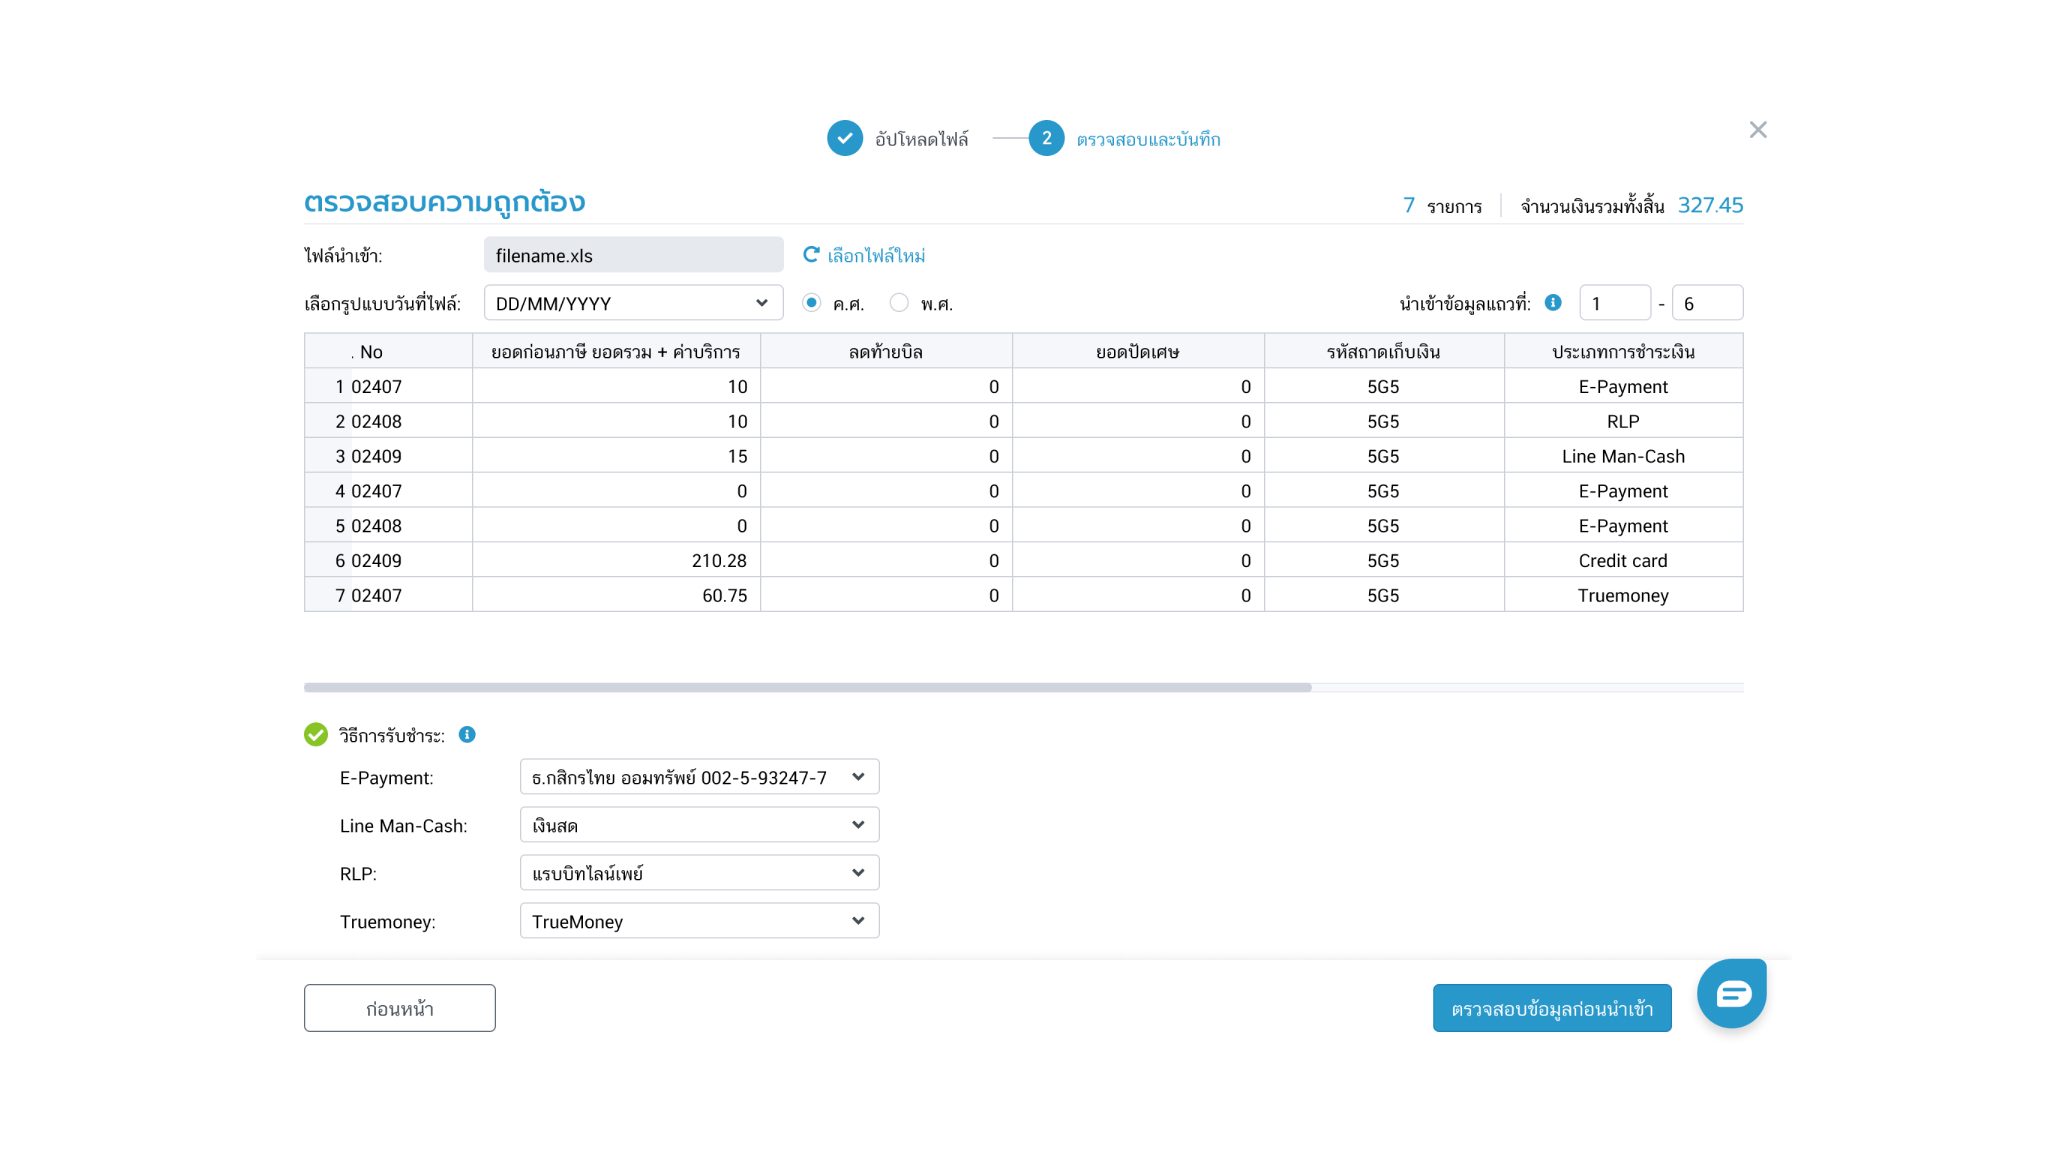Click the chat support bubble icon
The image size is (2048, 1152).
pos(1732,993)
